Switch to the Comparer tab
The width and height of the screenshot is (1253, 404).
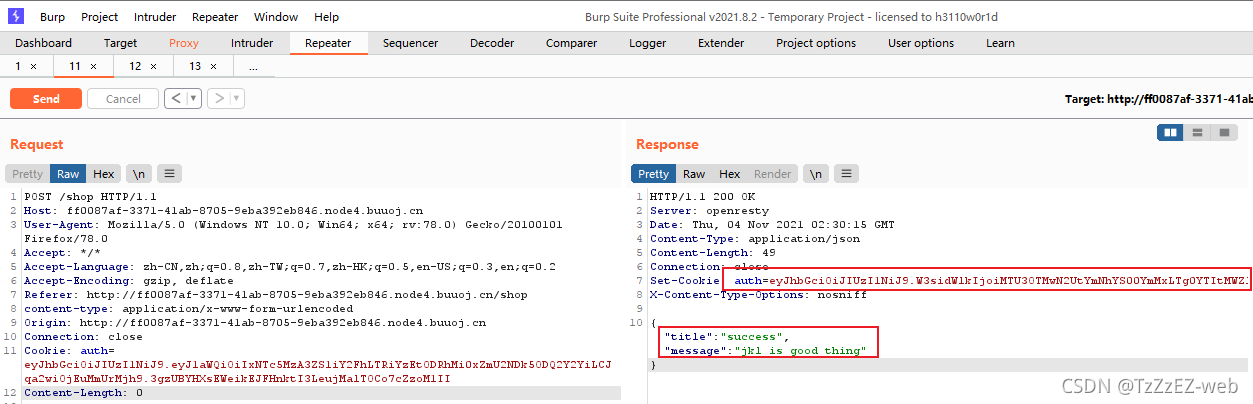pyautogui.click(x=571, y=43)
